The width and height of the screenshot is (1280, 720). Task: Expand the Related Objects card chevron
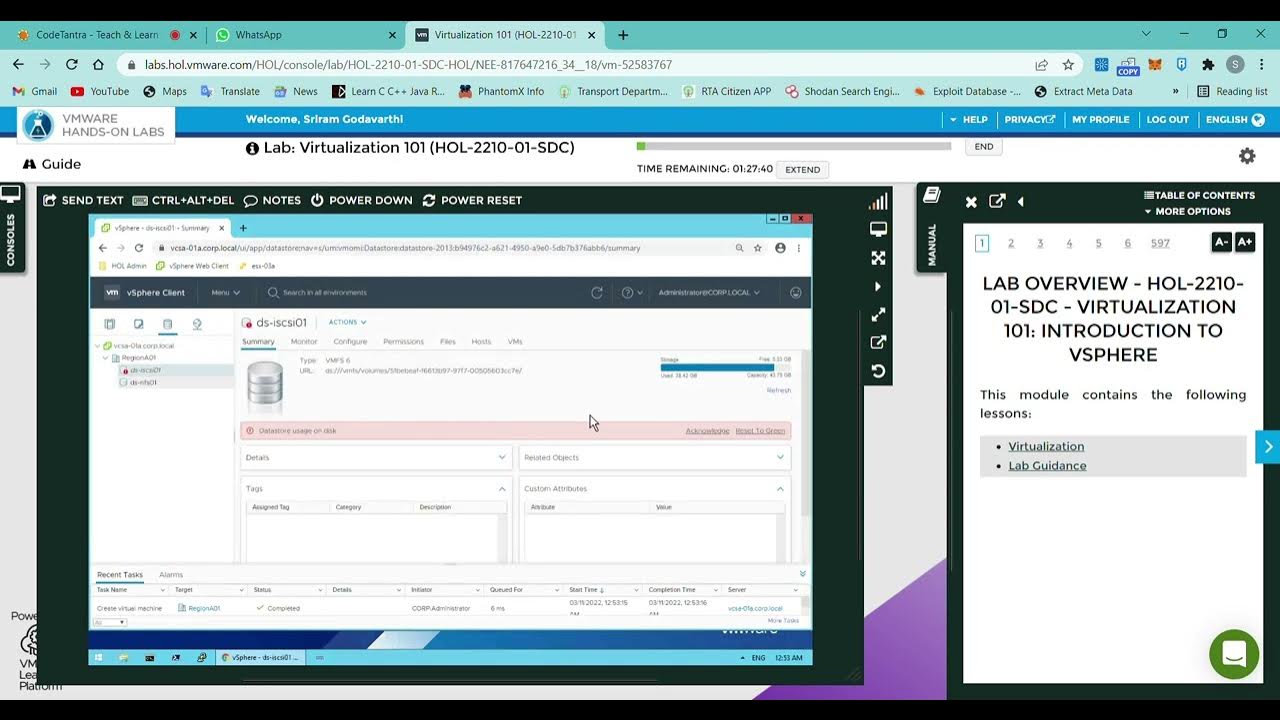780,457
